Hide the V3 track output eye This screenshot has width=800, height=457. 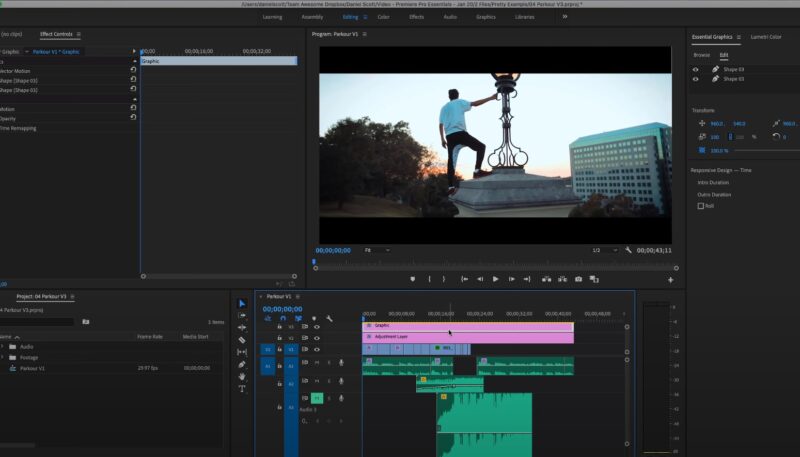click(317, 326)
